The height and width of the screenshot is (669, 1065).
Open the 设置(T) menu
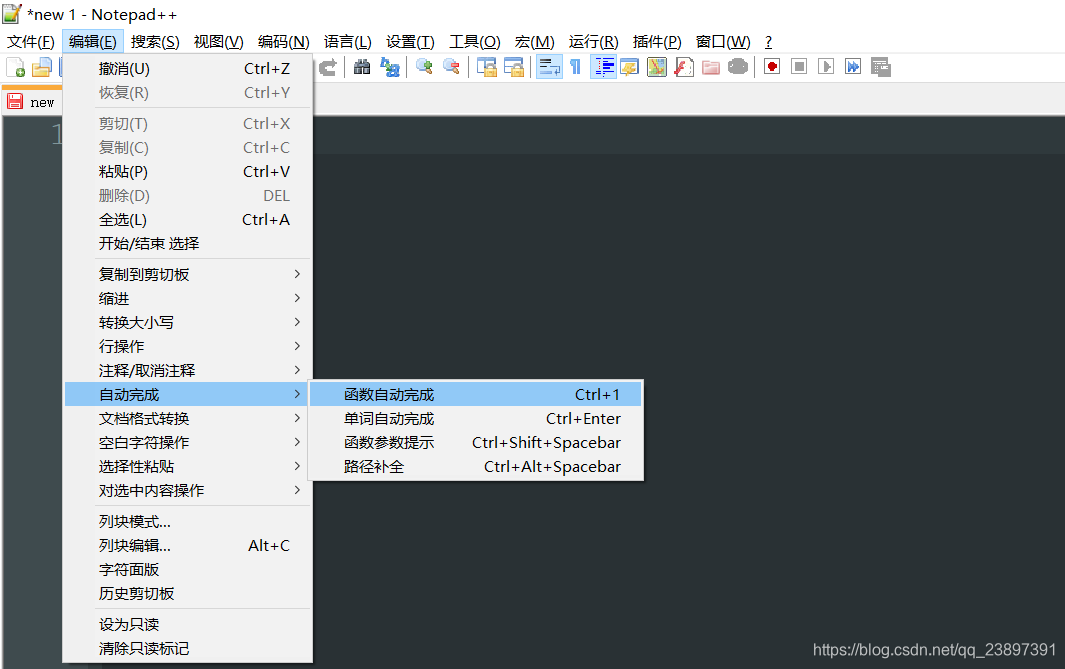click(410, 42)
